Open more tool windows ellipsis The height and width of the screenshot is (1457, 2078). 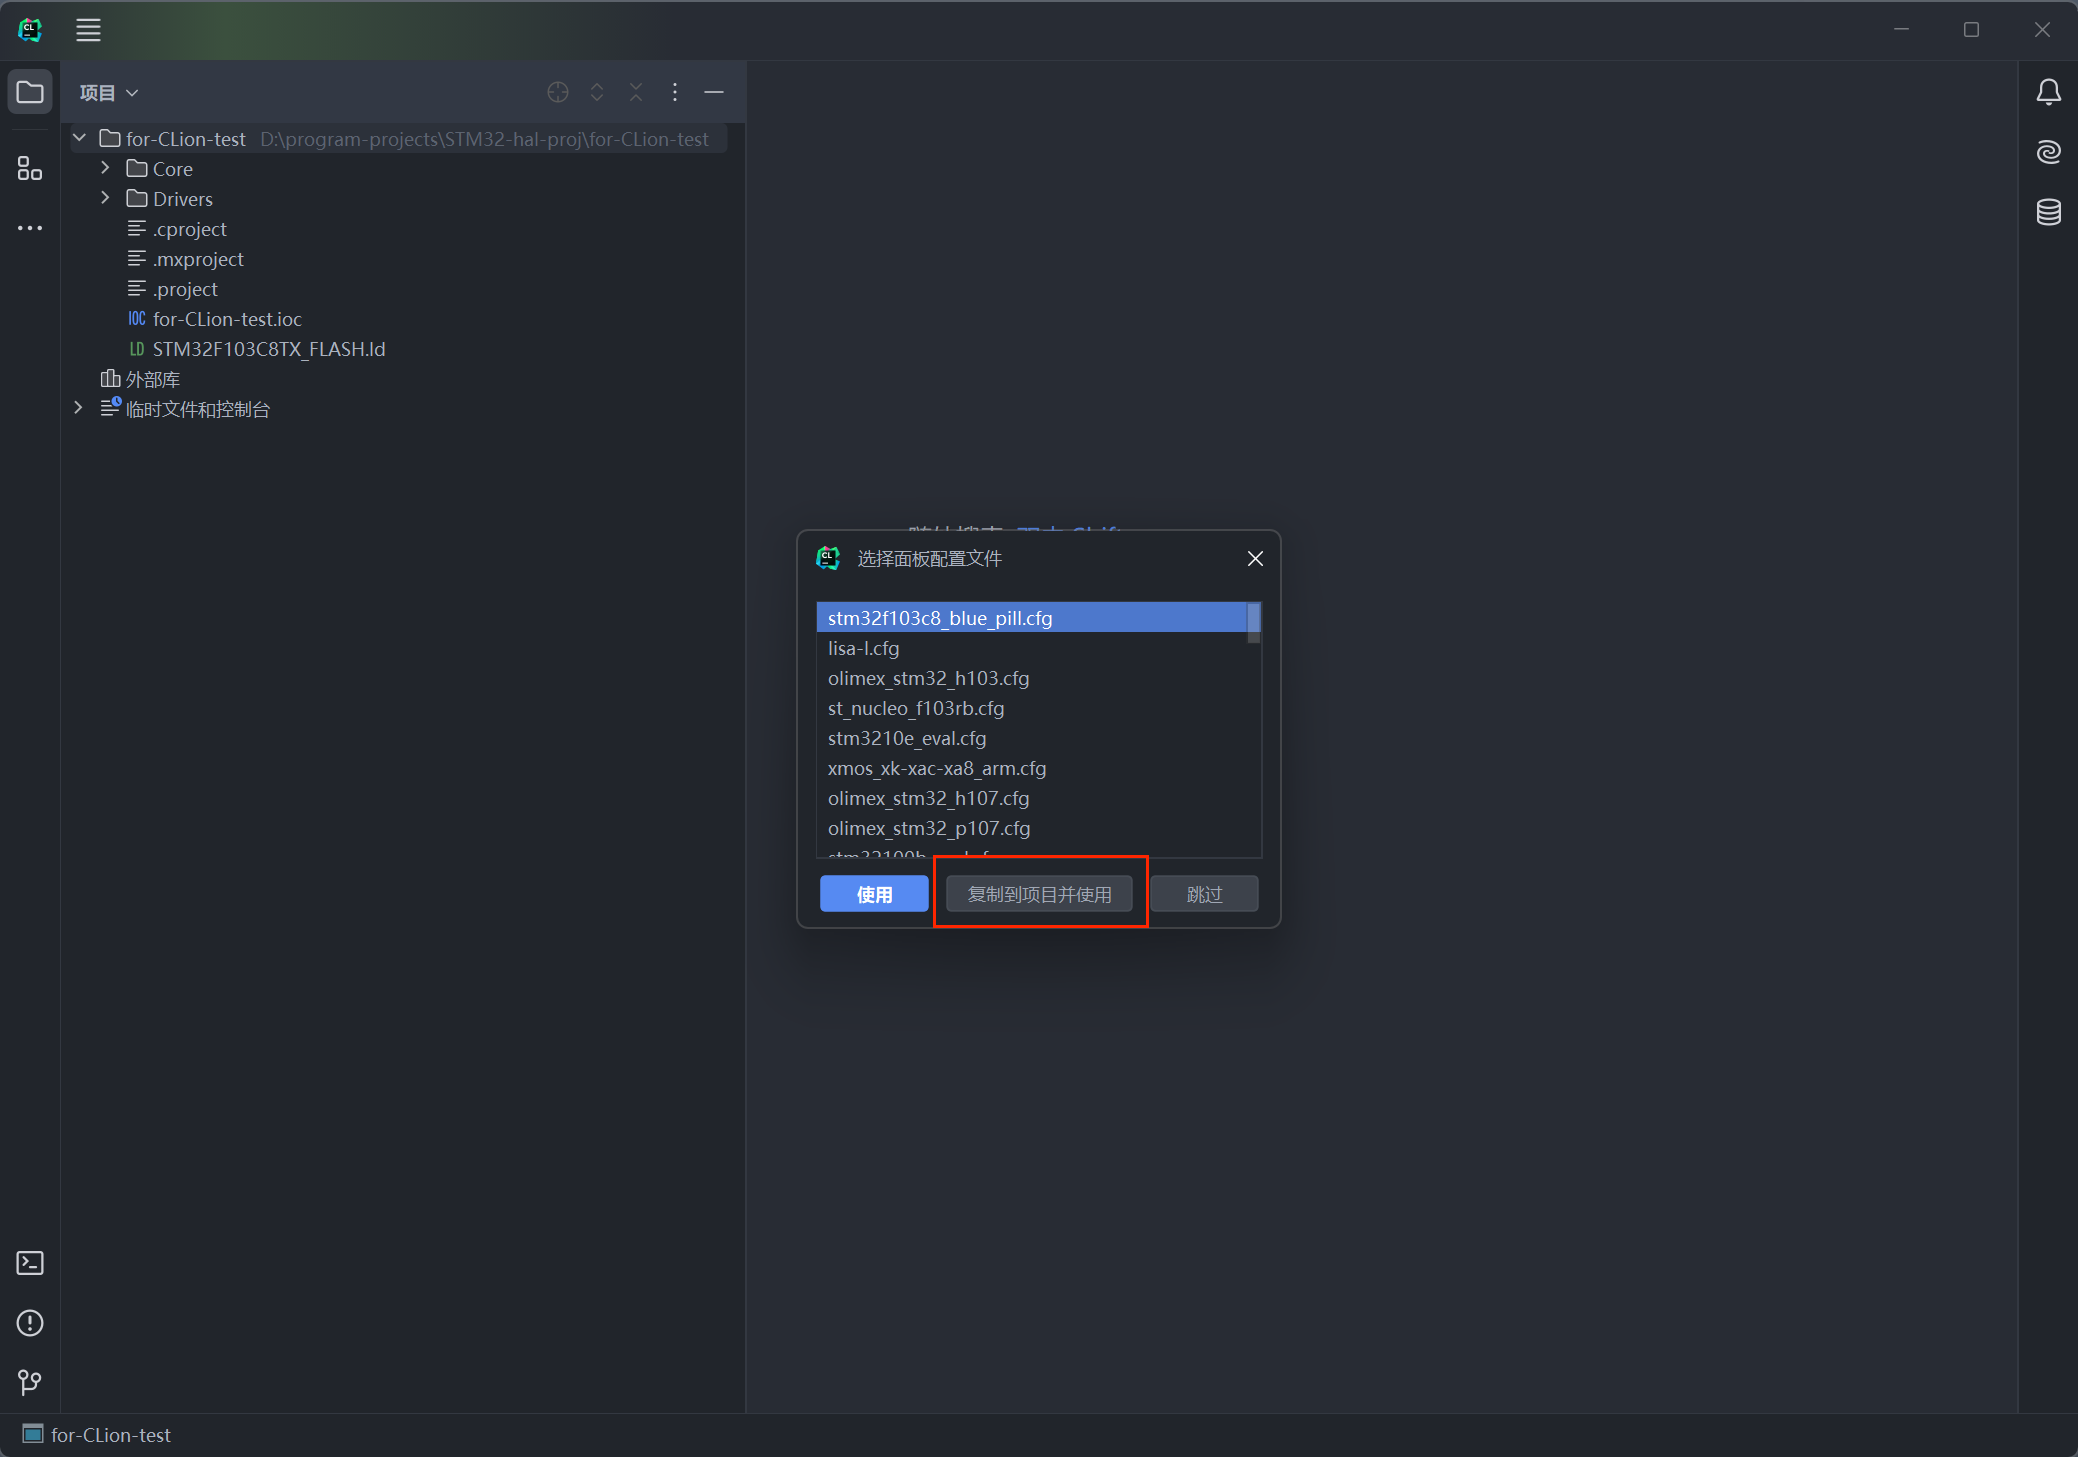[30, 228]
